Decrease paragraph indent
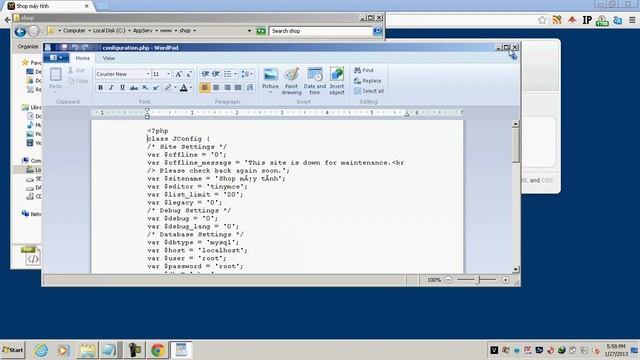This screenshot has width=640, height=360. tap(205, 74)
